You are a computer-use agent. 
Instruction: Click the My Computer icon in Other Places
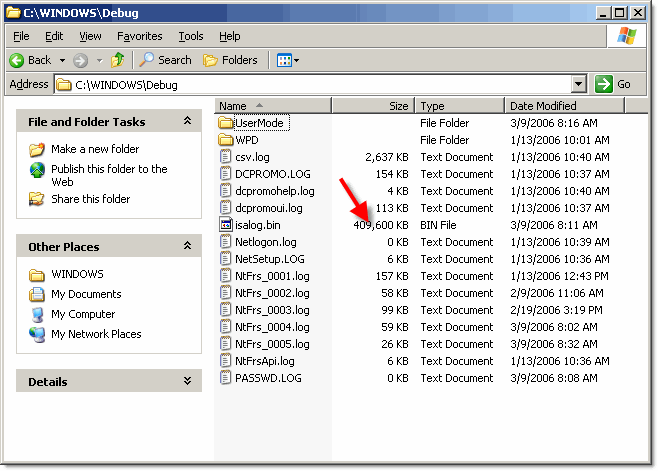(x=37, y=314)
